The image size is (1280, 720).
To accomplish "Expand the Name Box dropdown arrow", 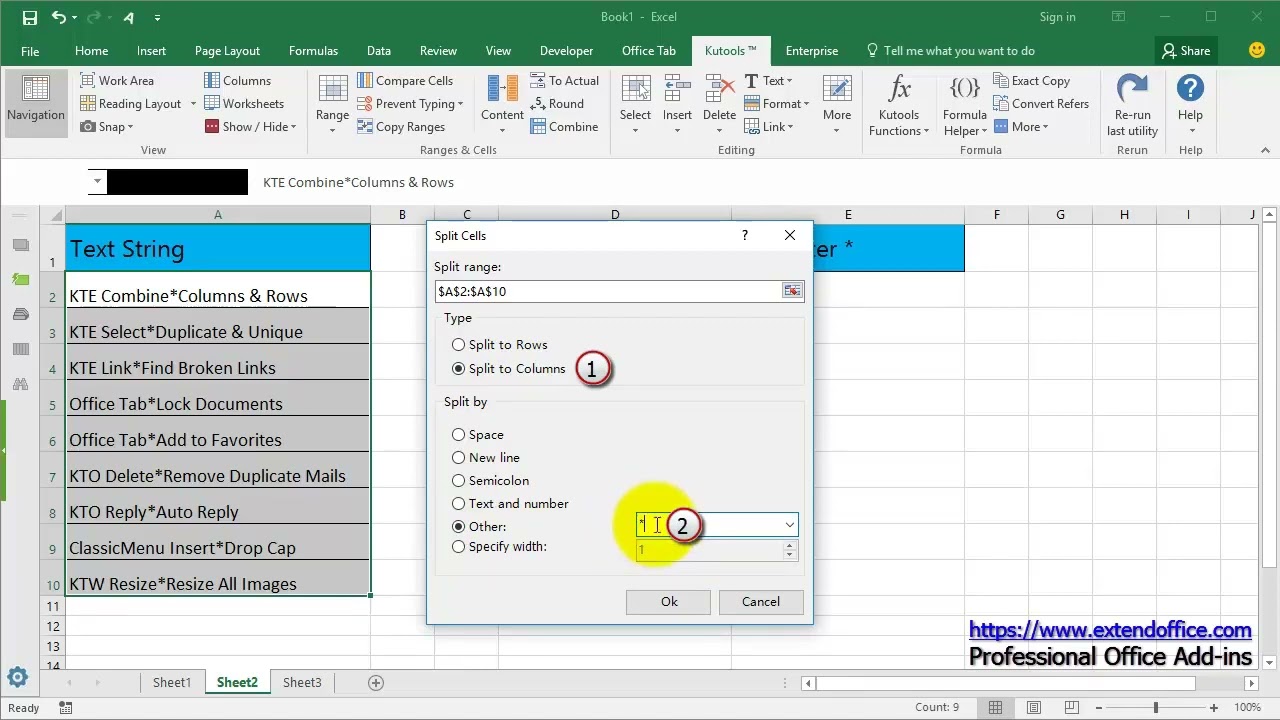I will pos(97,182).
